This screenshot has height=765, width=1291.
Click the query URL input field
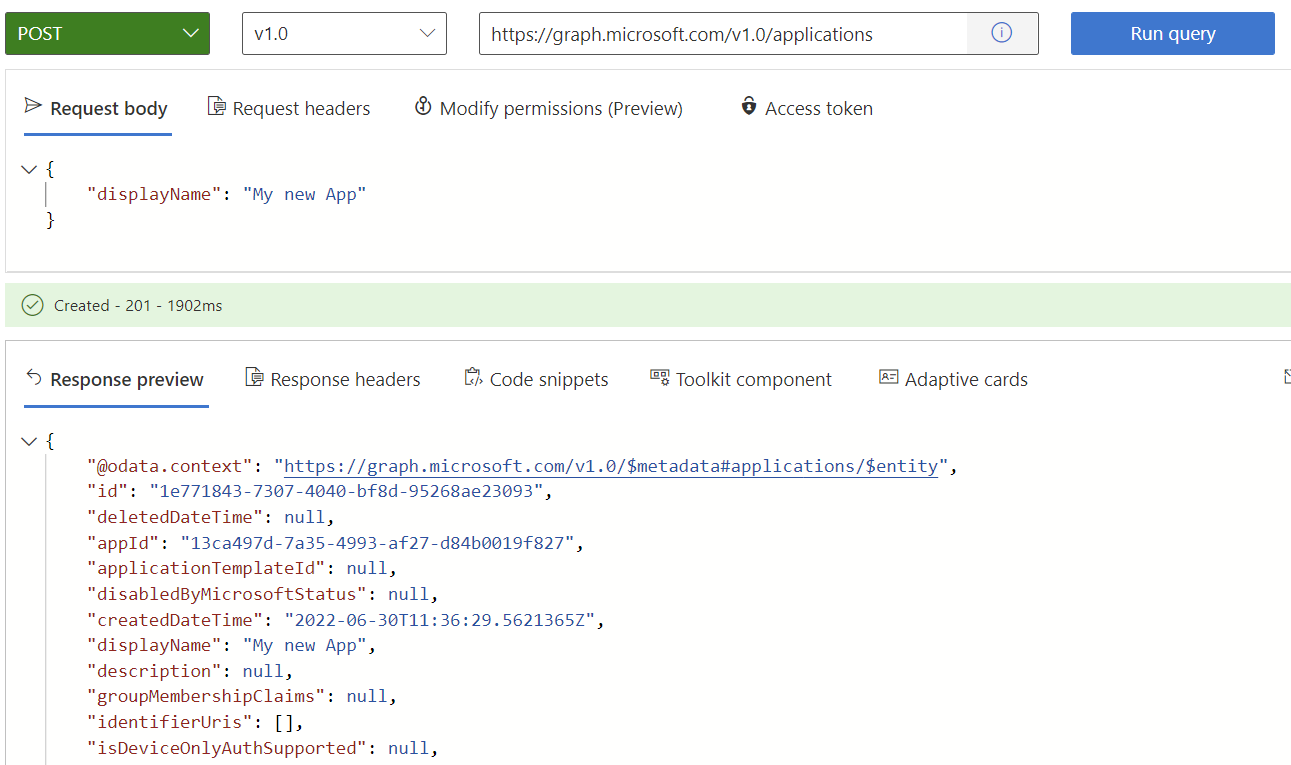(x=722, y=34)
